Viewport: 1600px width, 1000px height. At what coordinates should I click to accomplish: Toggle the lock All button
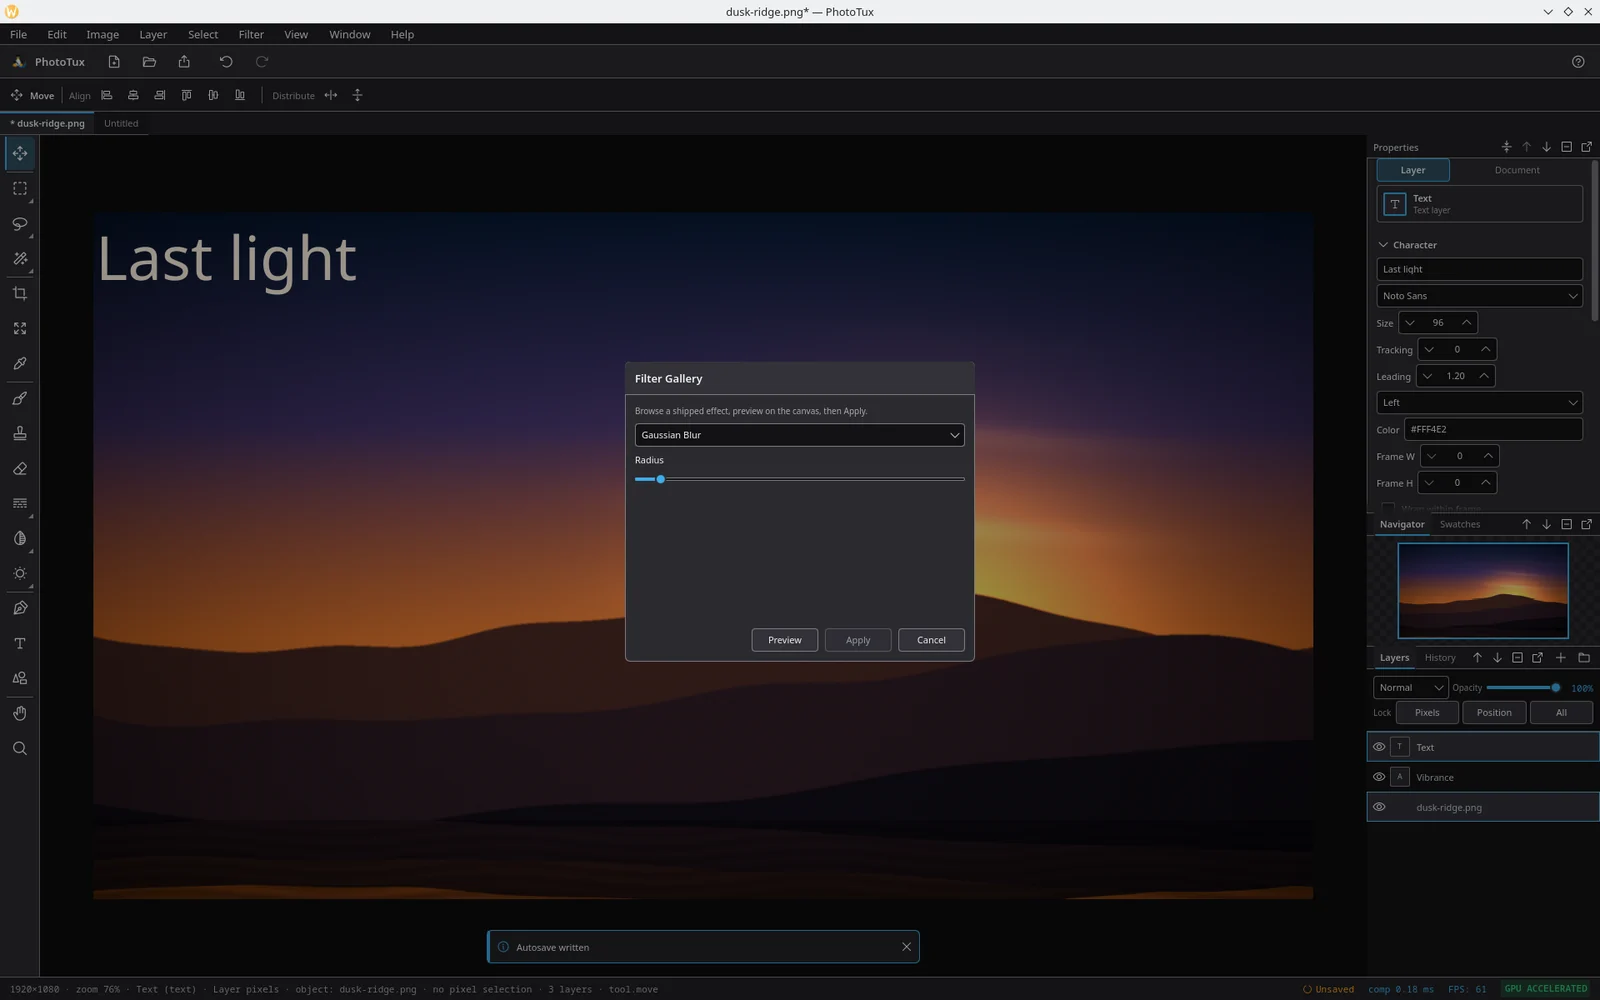[x=1561, y=713]
